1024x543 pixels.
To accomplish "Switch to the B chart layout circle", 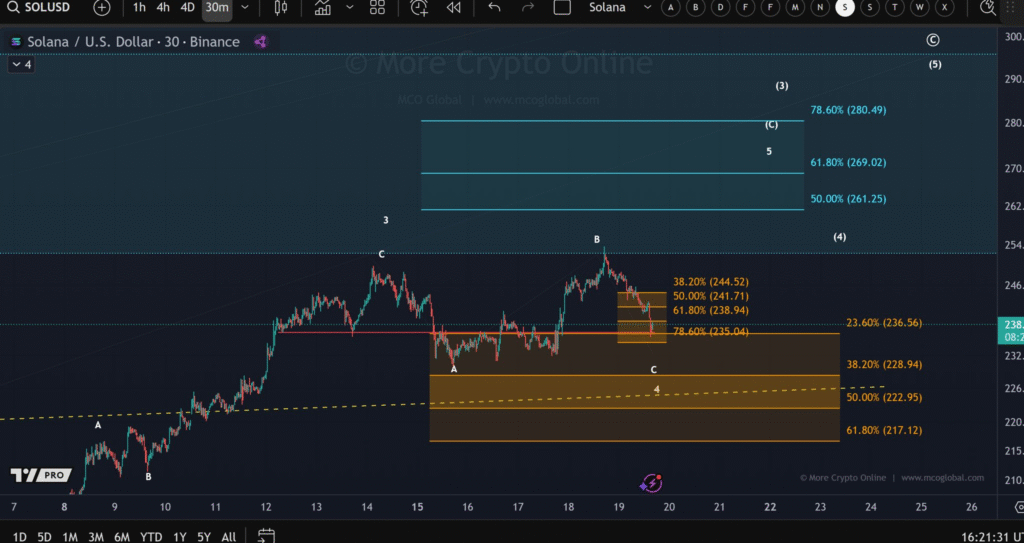I will pyautogui.click(x=696, y=7).
